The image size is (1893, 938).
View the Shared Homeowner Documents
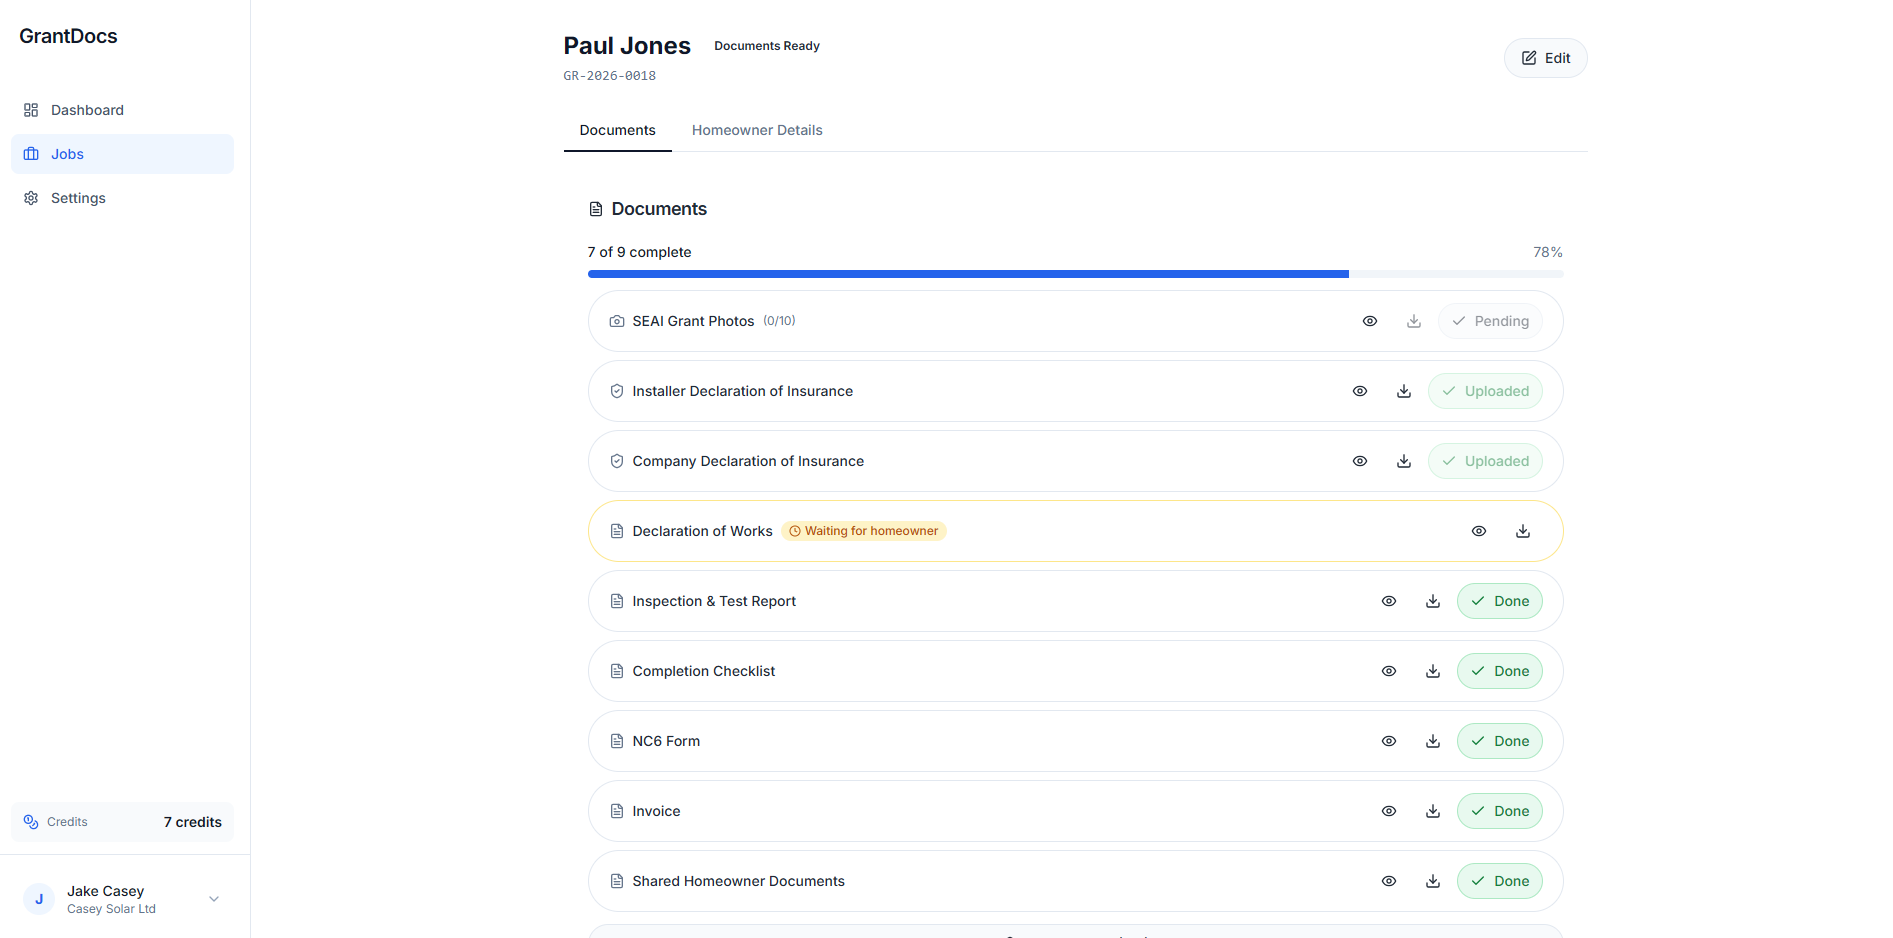tap(1389, 881)
